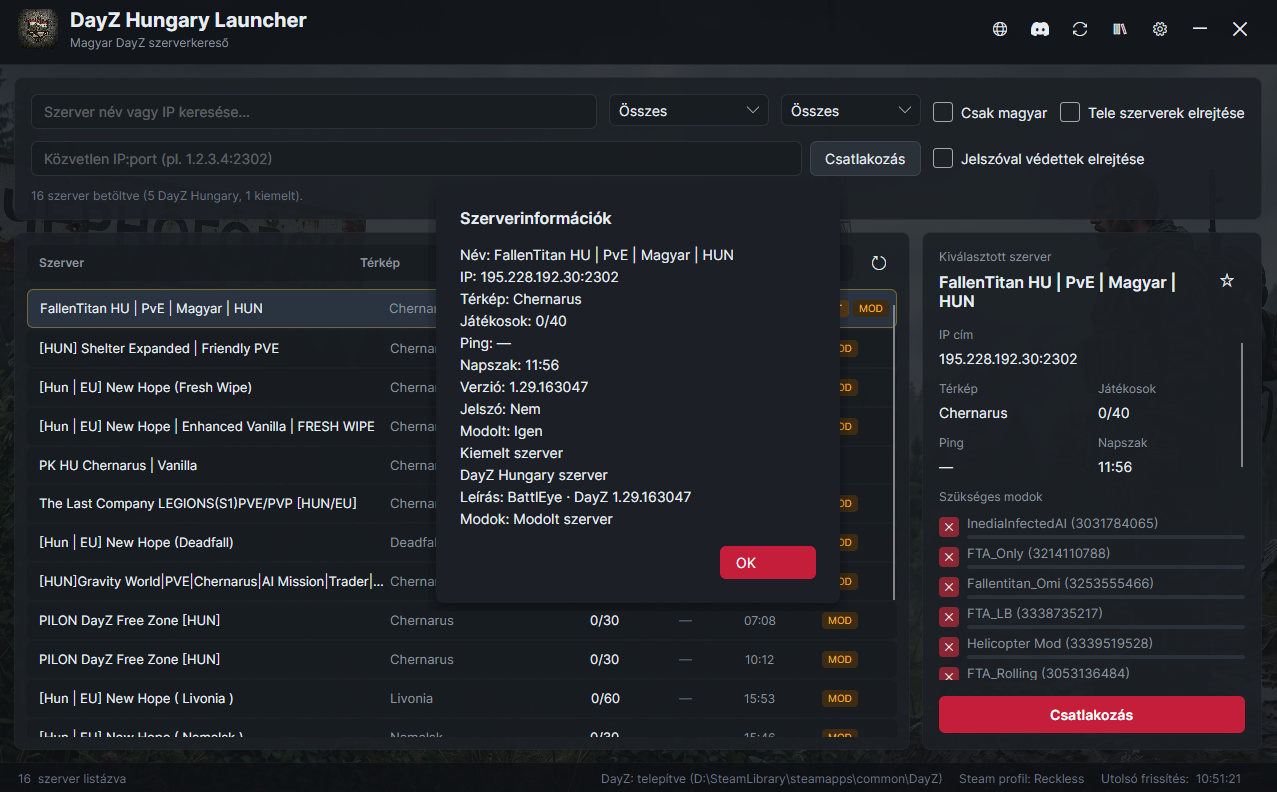The width and height of the screenshot is (1277, 792).
Task: Enable Jelszóval védettek elrejtése checkbox
Action: (x=942, y=158)
